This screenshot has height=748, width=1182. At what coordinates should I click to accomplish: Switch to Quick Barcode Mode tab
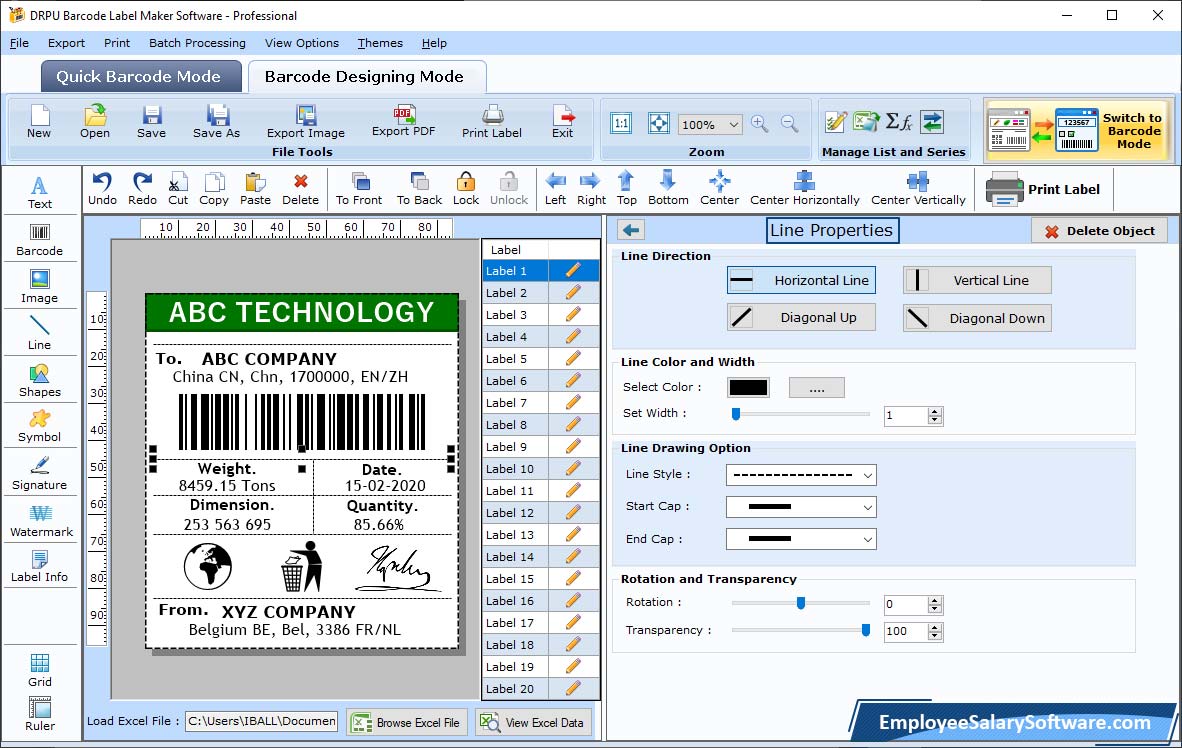pyautogui.click(x=140, y=76)
